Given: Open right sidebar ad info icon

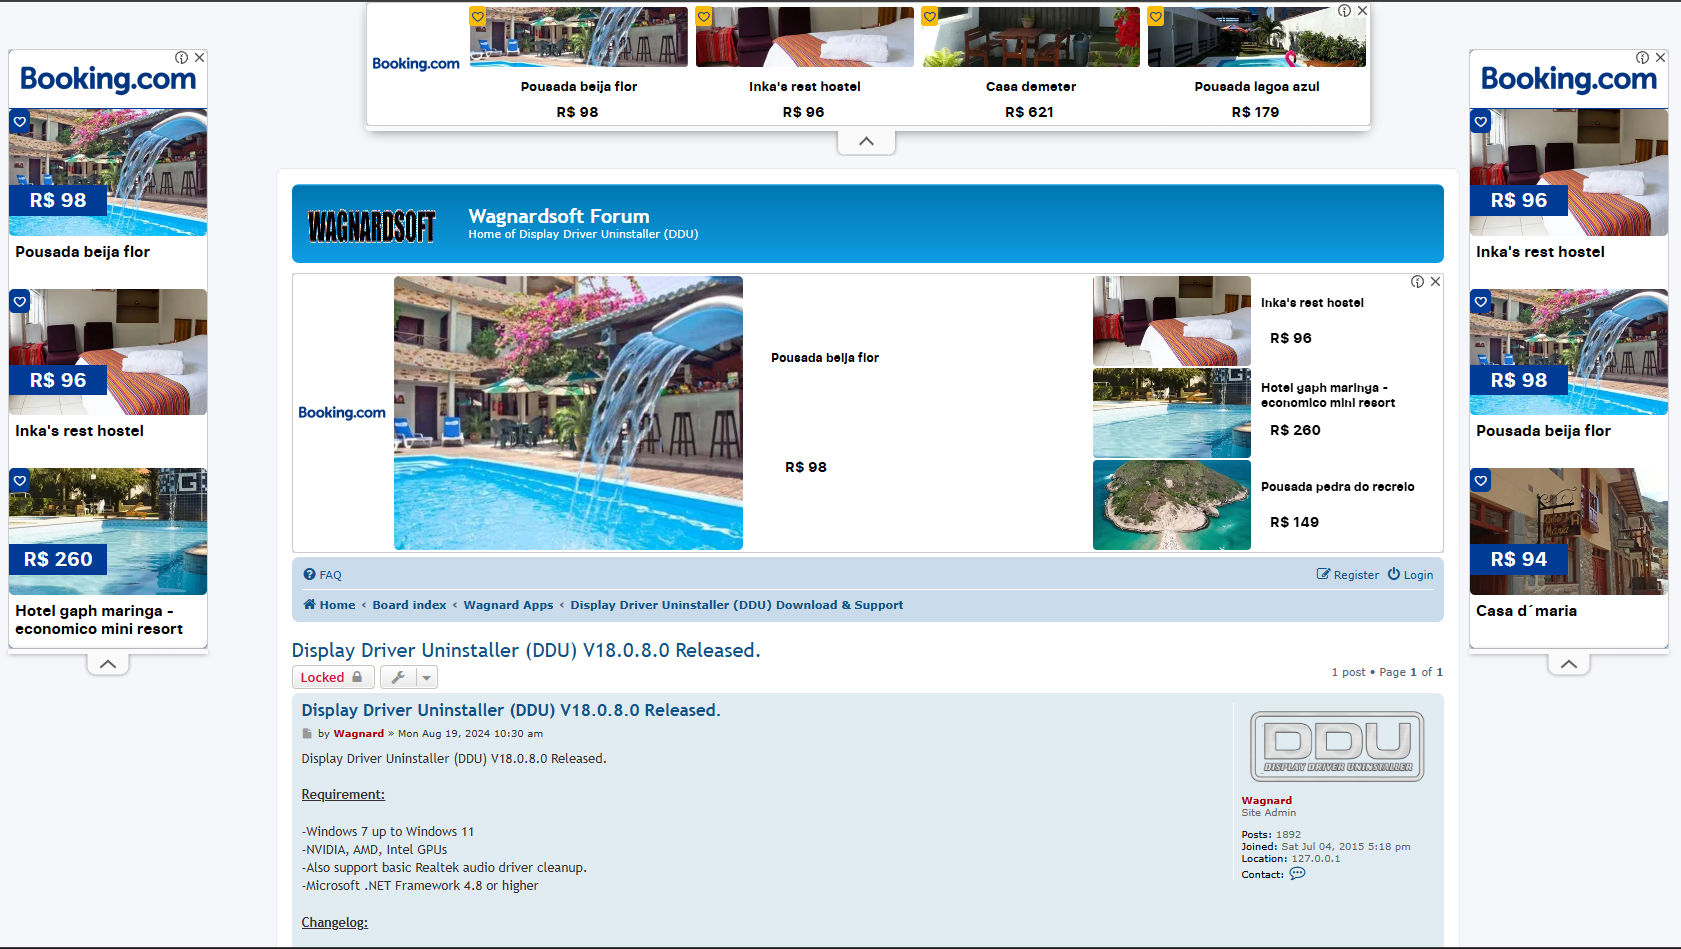Looking at the screenshot, I should pyautogui.click(x=1642, y=58).
